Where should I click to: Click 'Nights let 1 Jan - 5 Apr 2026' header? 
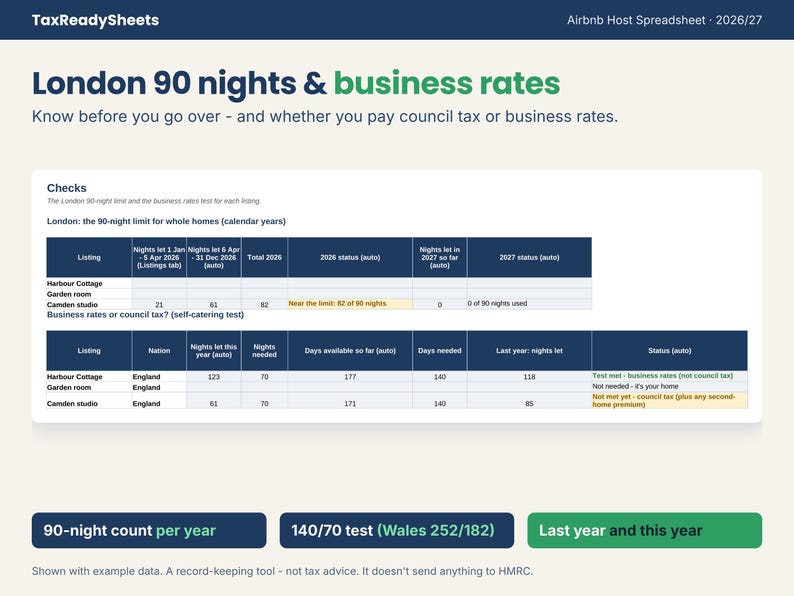[x=159, y=257]
